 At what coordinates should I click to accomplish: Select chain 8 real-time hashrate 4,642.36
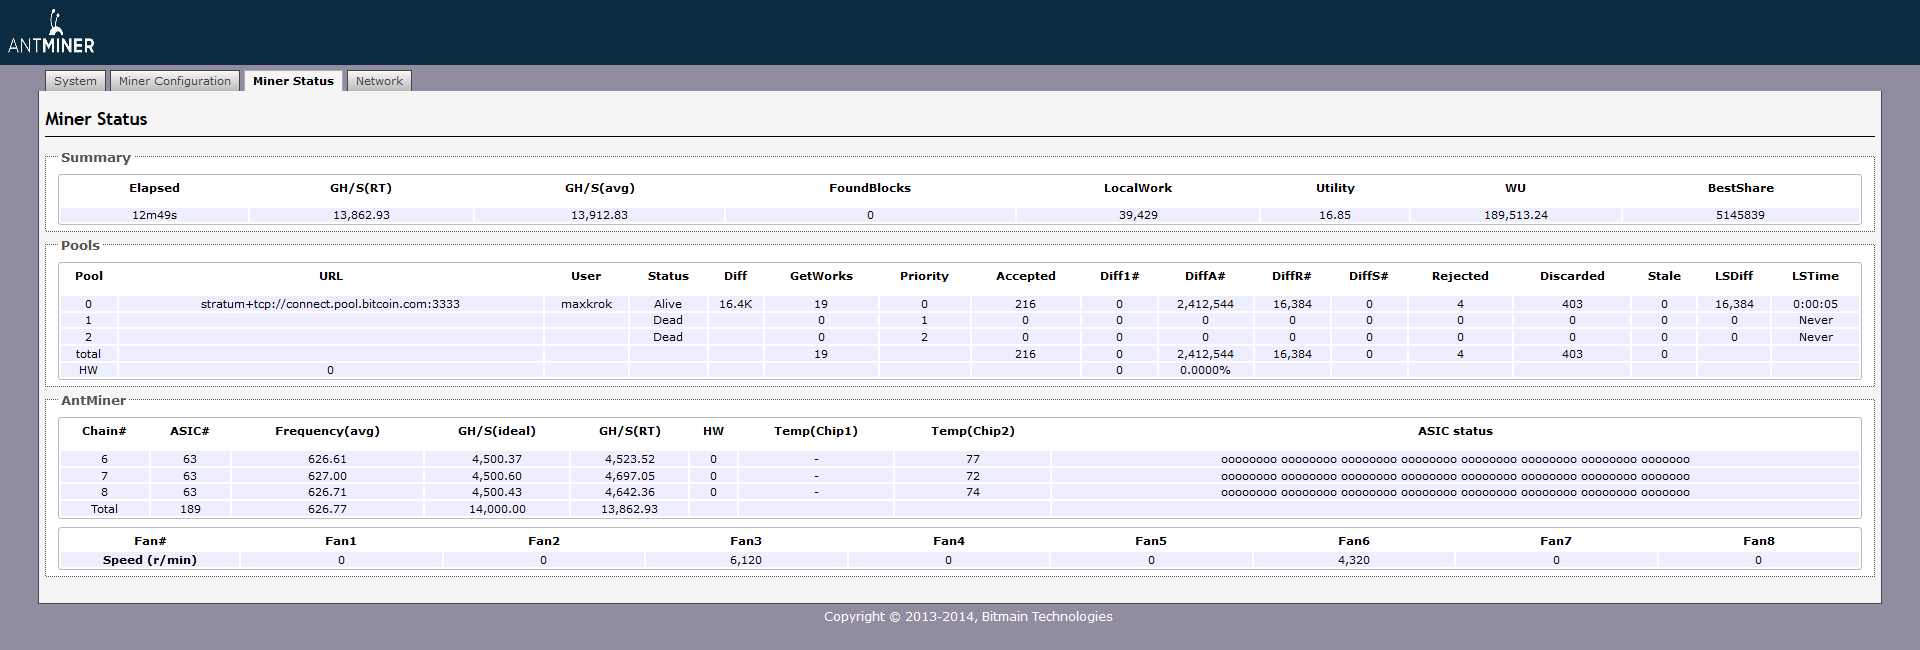pos(630,492)
